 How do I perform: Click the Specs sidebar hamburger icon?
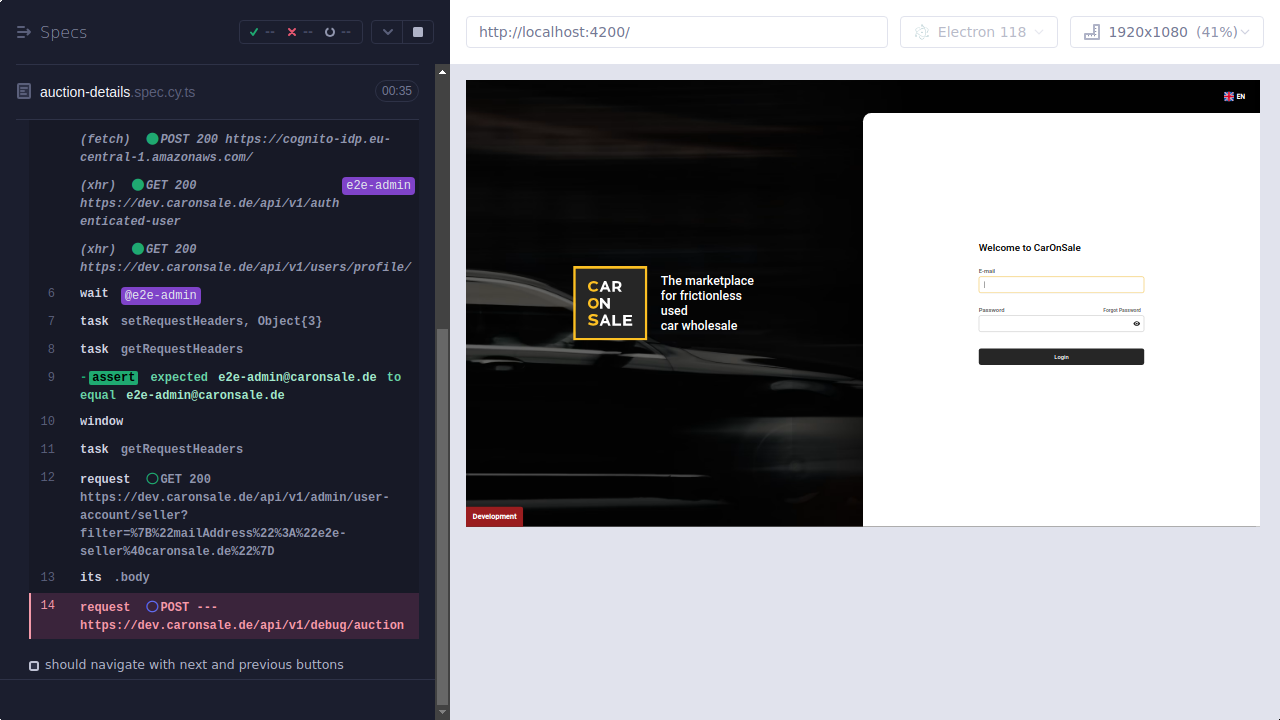coord(23,31)
